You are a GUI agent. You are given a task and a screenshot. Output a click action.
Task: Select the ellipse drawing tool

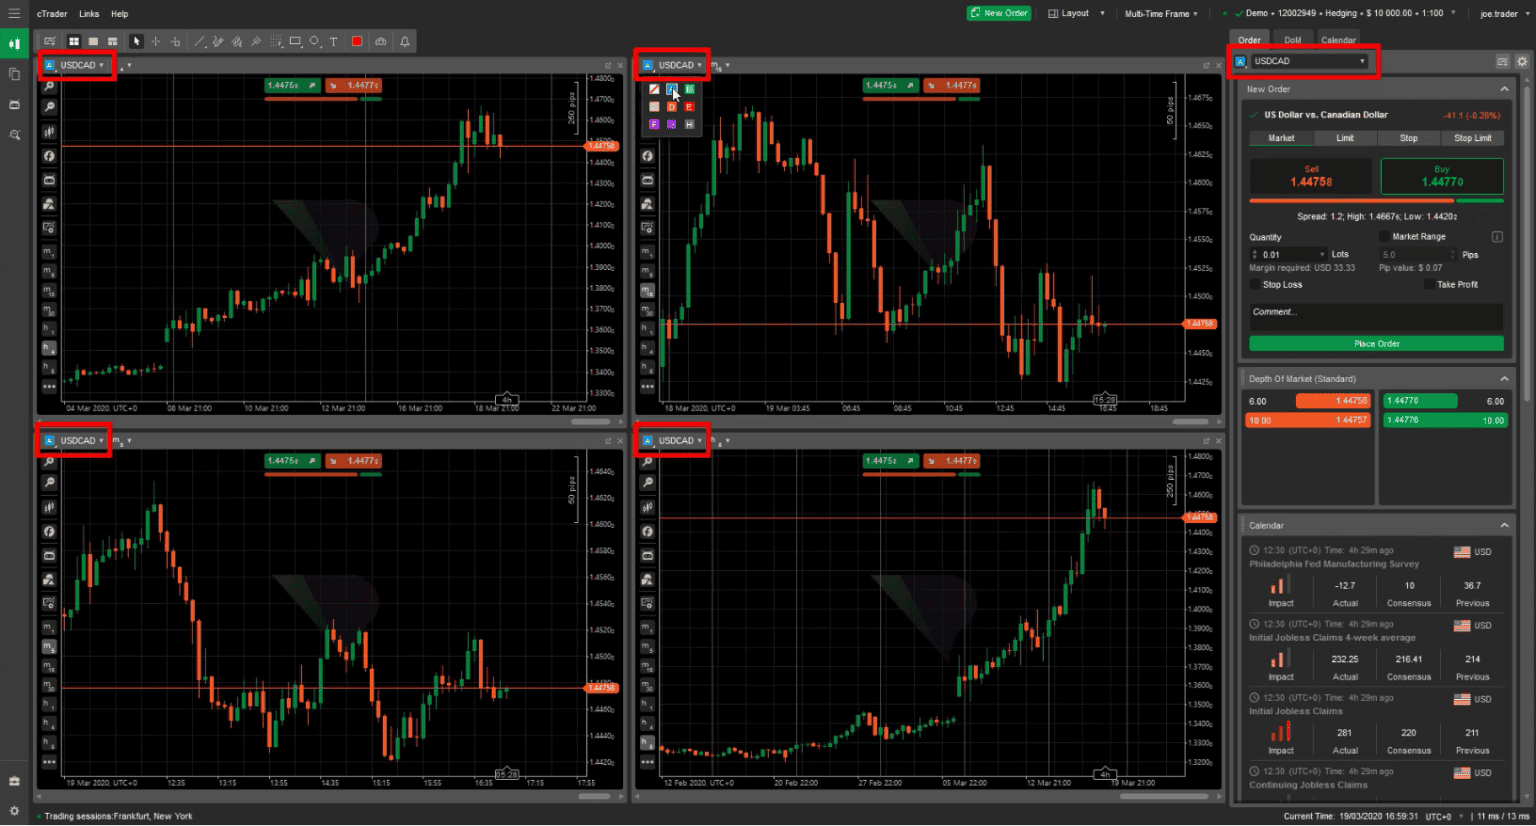click(314, 41)
